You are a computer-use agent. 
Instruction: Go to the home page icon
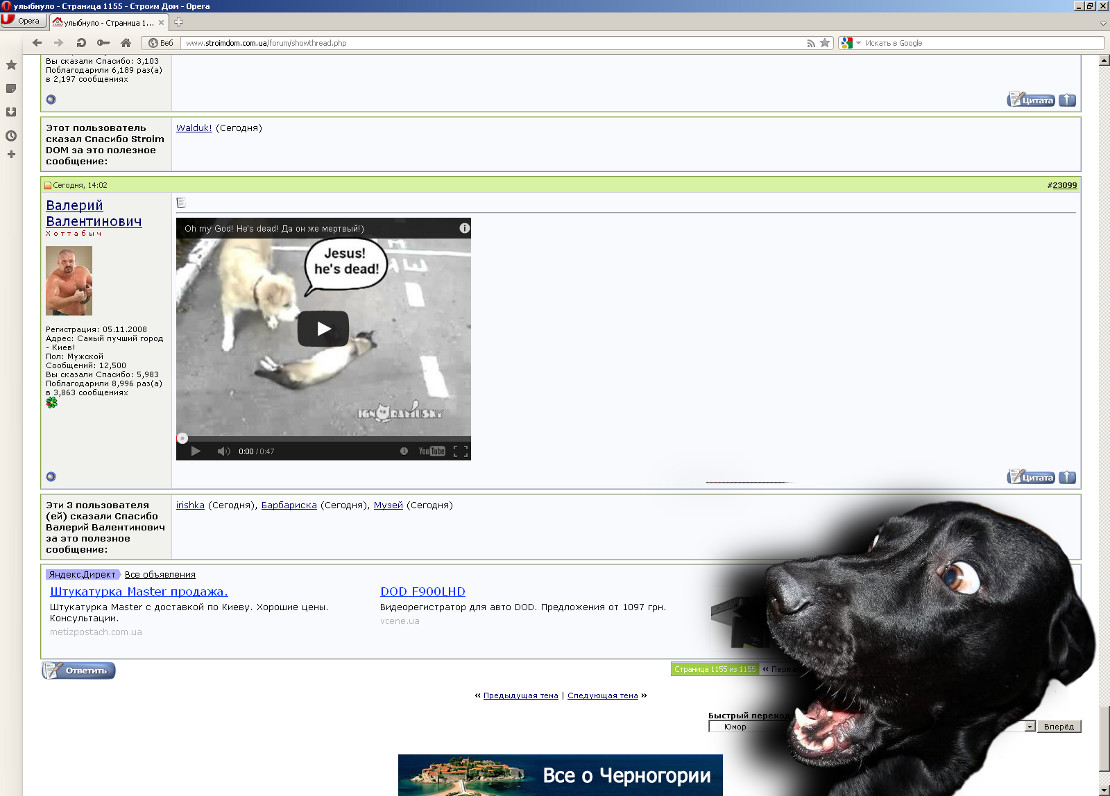pyautogui.click(x=126, y=43)
